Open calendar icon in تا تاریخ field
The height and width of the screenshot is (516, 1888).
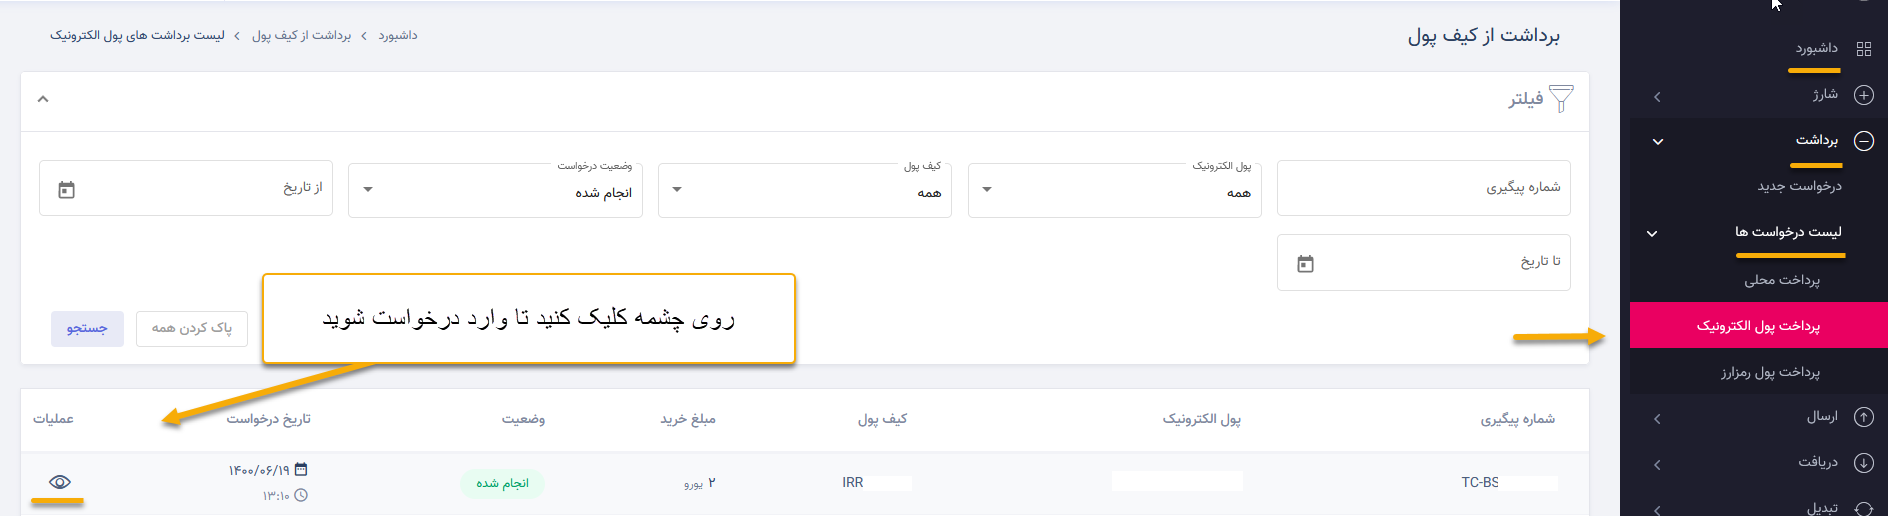(x=1305, y=263)
